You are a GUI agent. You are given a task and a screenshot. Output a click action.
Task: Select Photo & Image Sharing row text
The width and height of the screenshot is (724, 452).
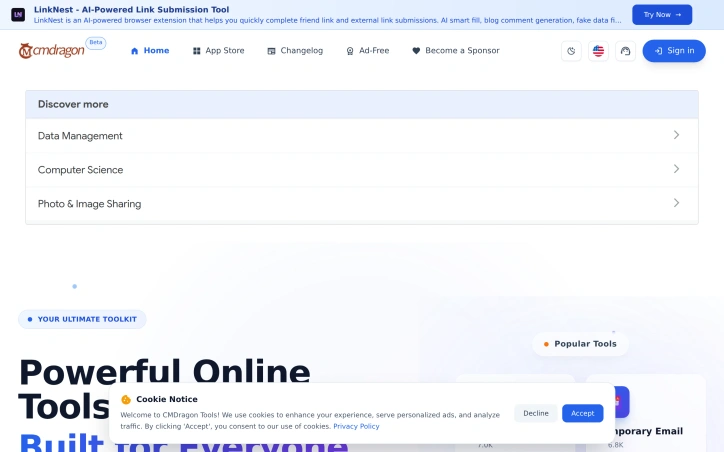pos(90,204)
